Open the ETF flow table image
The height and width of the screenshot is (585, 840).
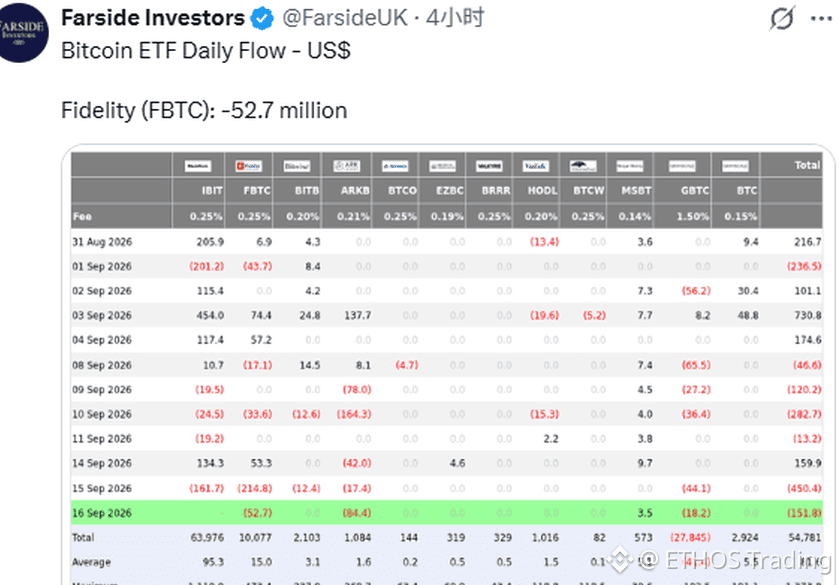(x=448, y=364)
